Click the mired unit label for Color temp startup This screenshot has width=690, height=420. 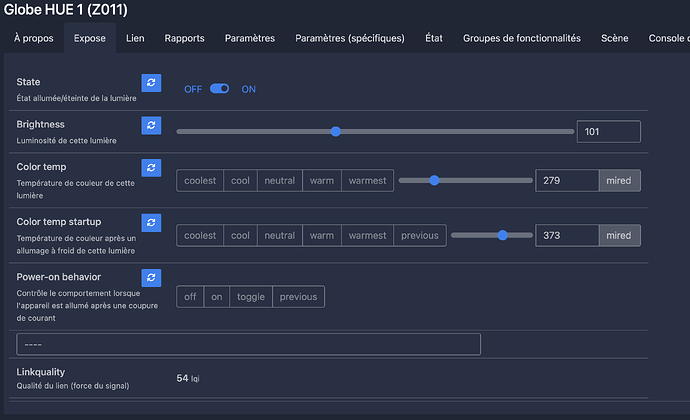point(619,236)
